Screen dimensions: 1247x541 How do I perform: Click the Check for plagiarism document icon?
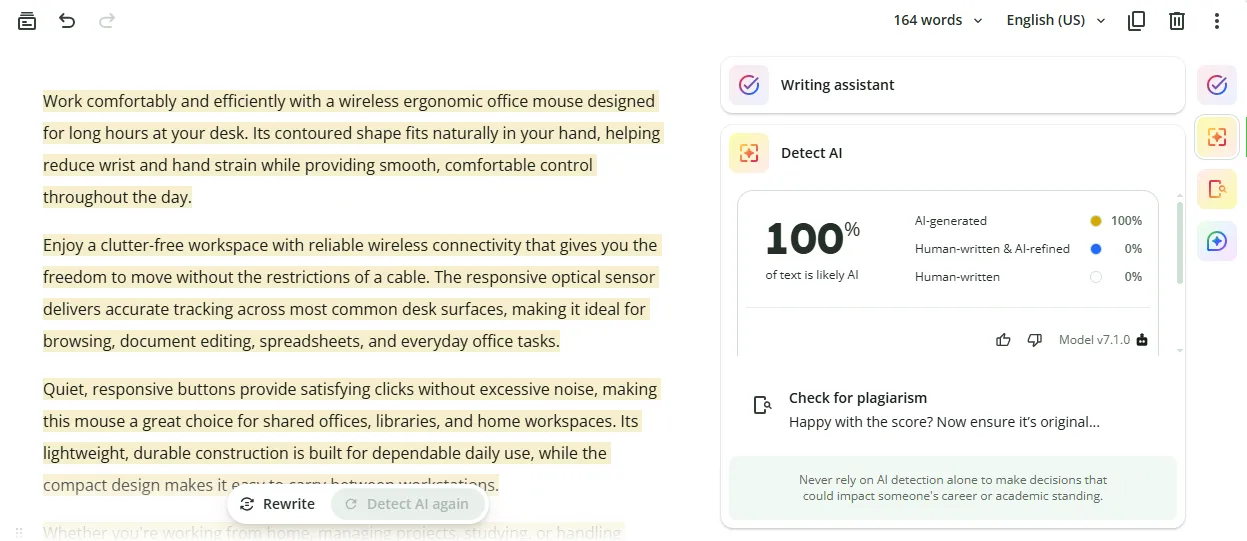[763, 405]
